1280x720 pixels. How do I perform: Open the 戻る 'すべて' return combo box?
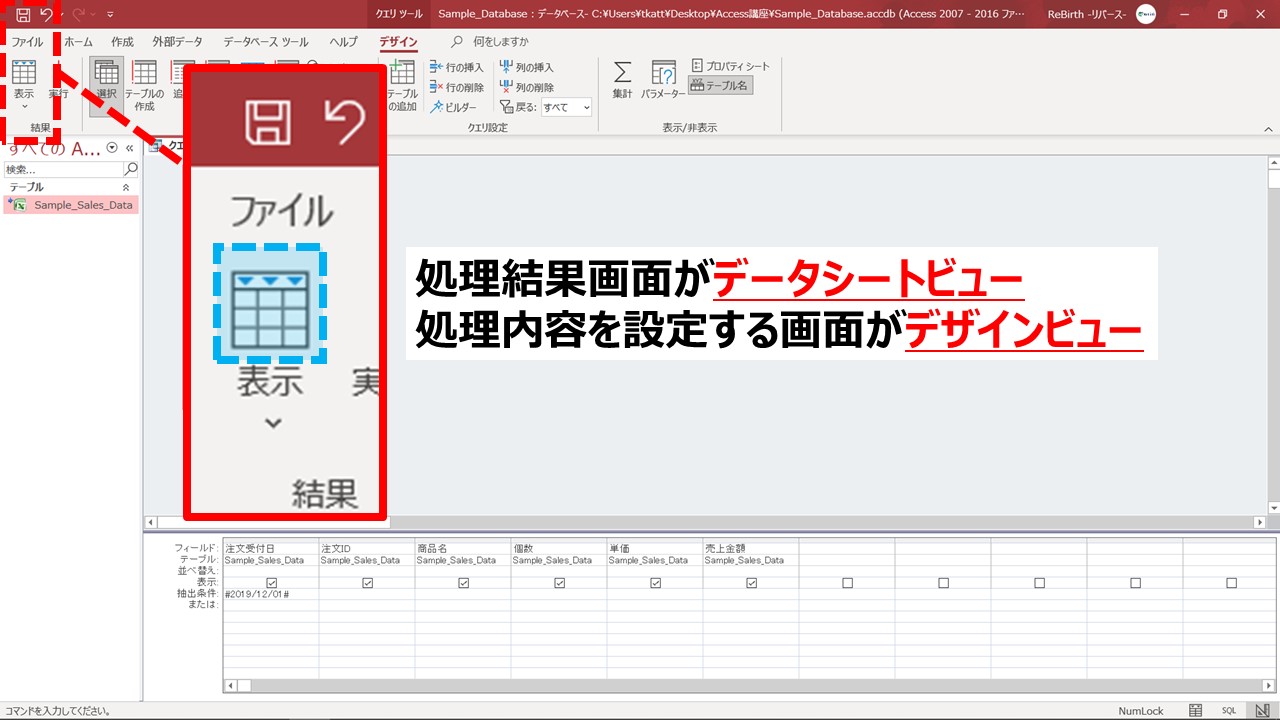coord(567,107)
